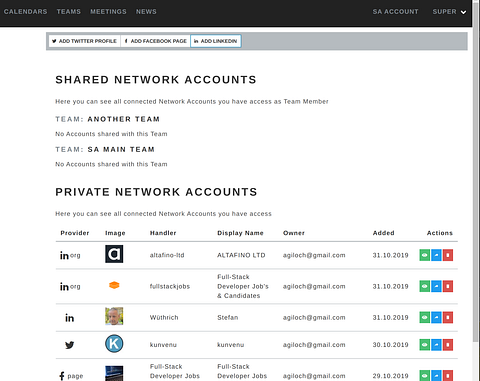Click the Add LinkedIn button
This screenshot has width=480, height=381.
click(216, 41)
